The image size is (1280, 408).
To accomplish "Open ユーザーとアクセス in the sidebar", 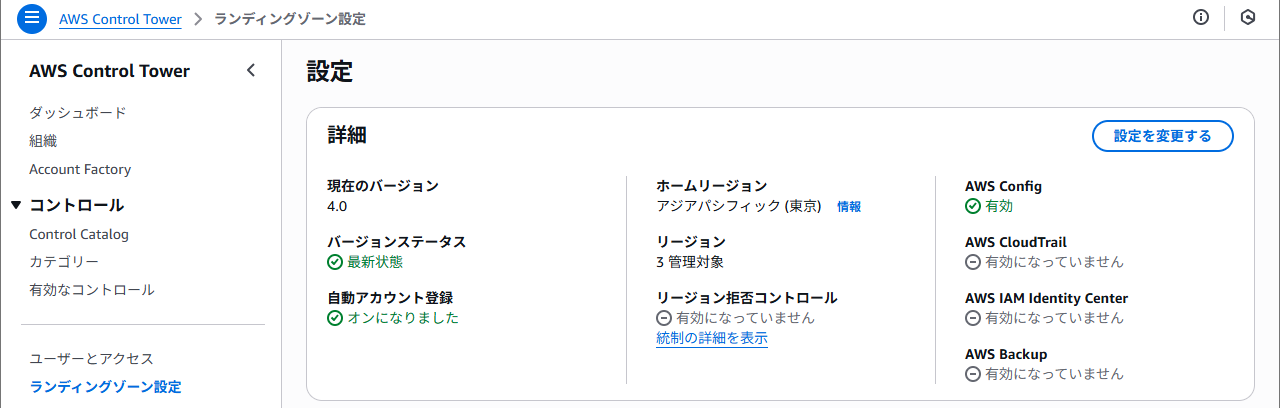I will point(91,358).
